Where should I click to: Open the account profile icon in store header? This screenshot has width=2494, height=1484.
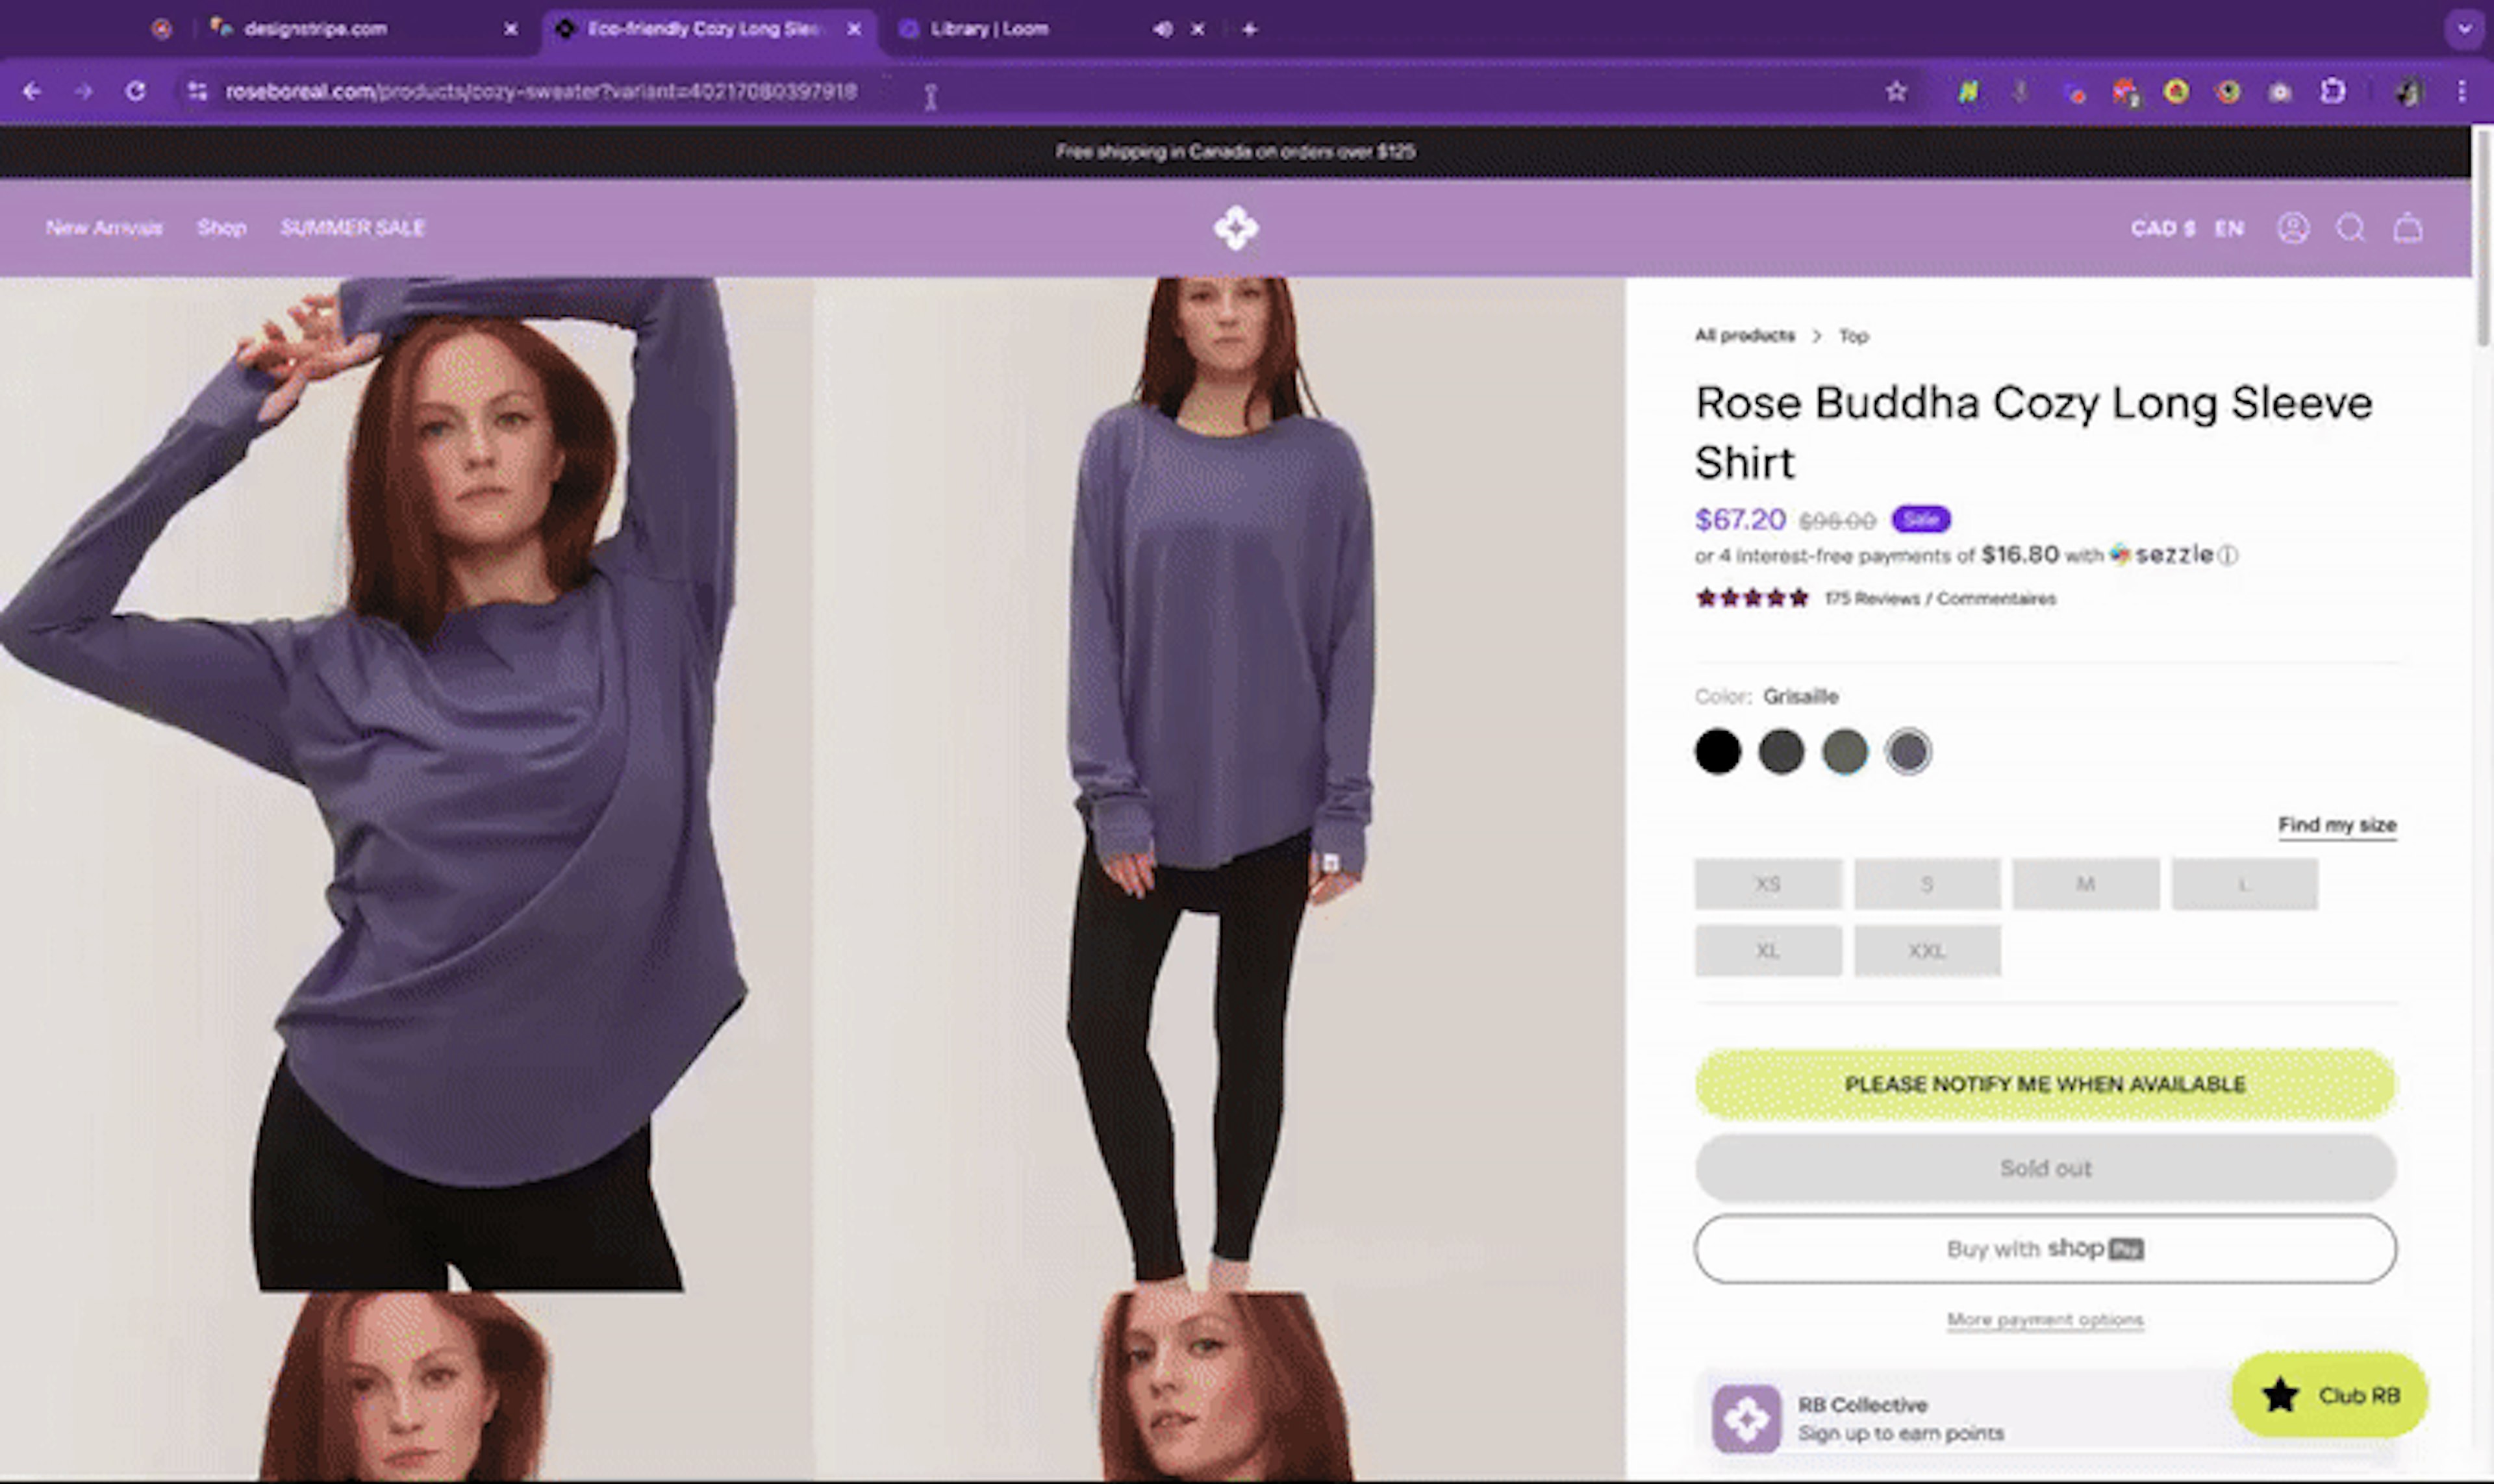coord(2293,228)
